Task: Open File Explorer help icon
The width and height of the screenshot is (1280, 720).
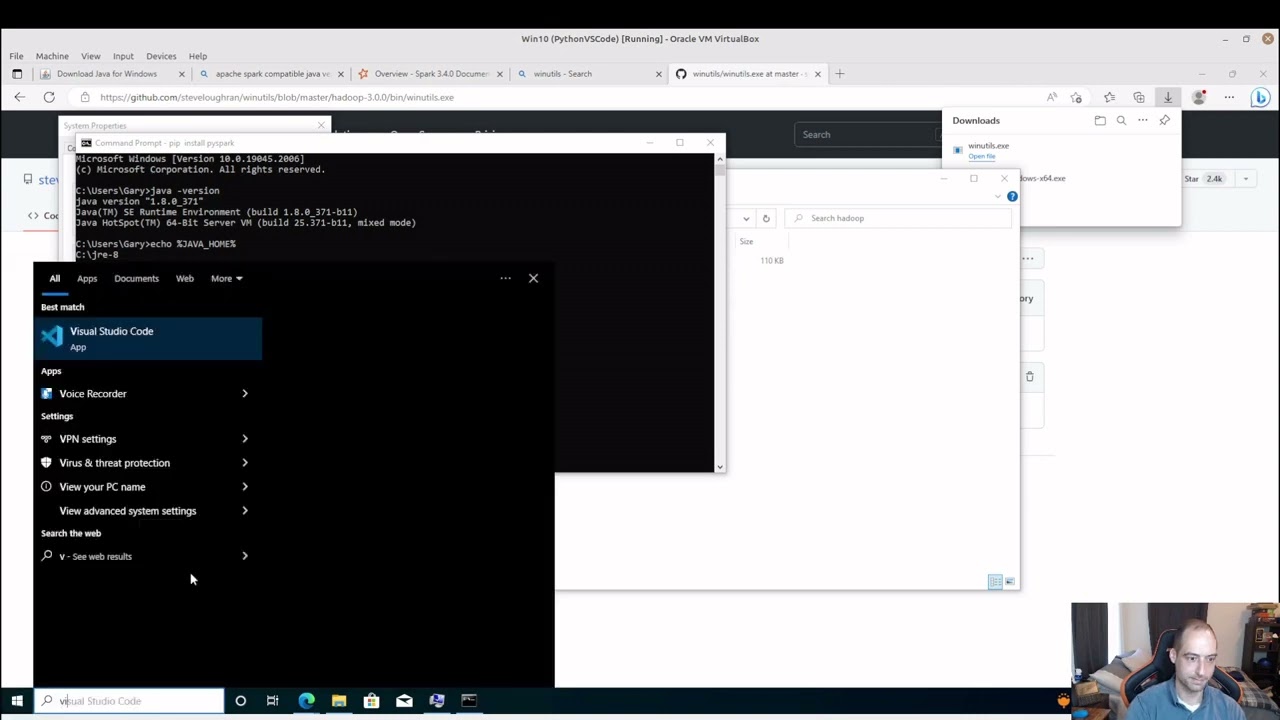Action: point(1012,196)
